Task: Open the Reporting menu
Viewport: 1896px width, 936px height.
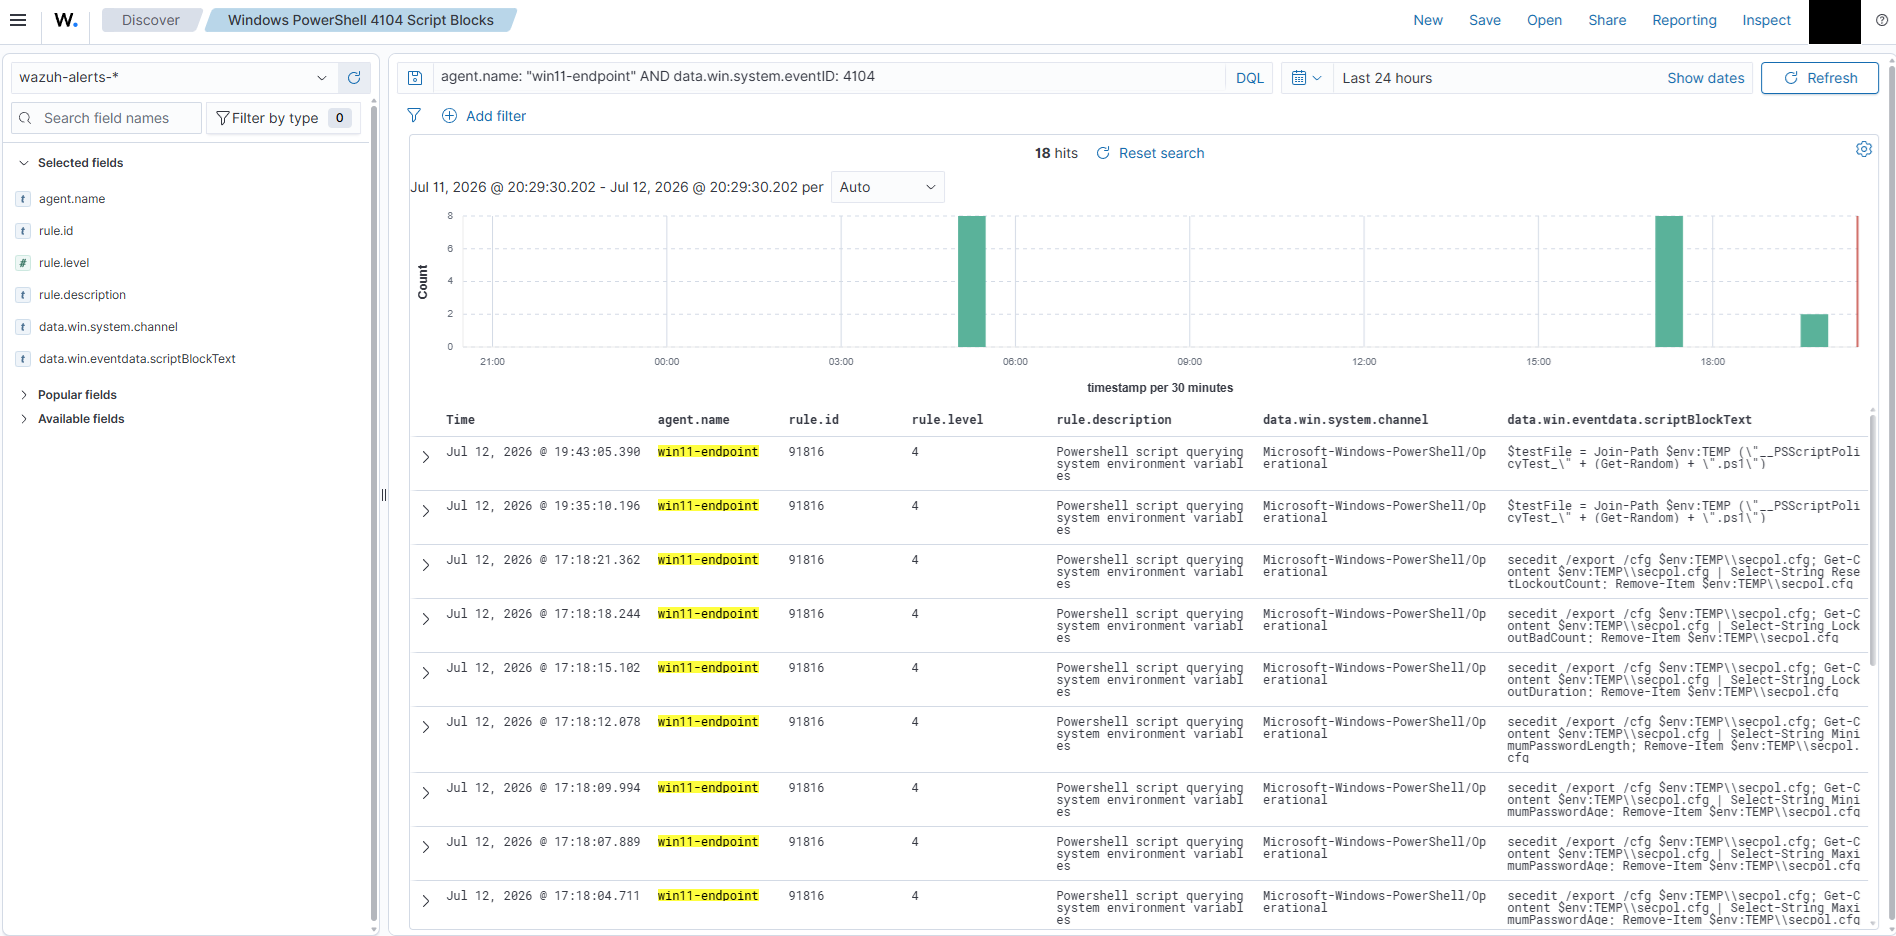Action: pos(1684,20)
